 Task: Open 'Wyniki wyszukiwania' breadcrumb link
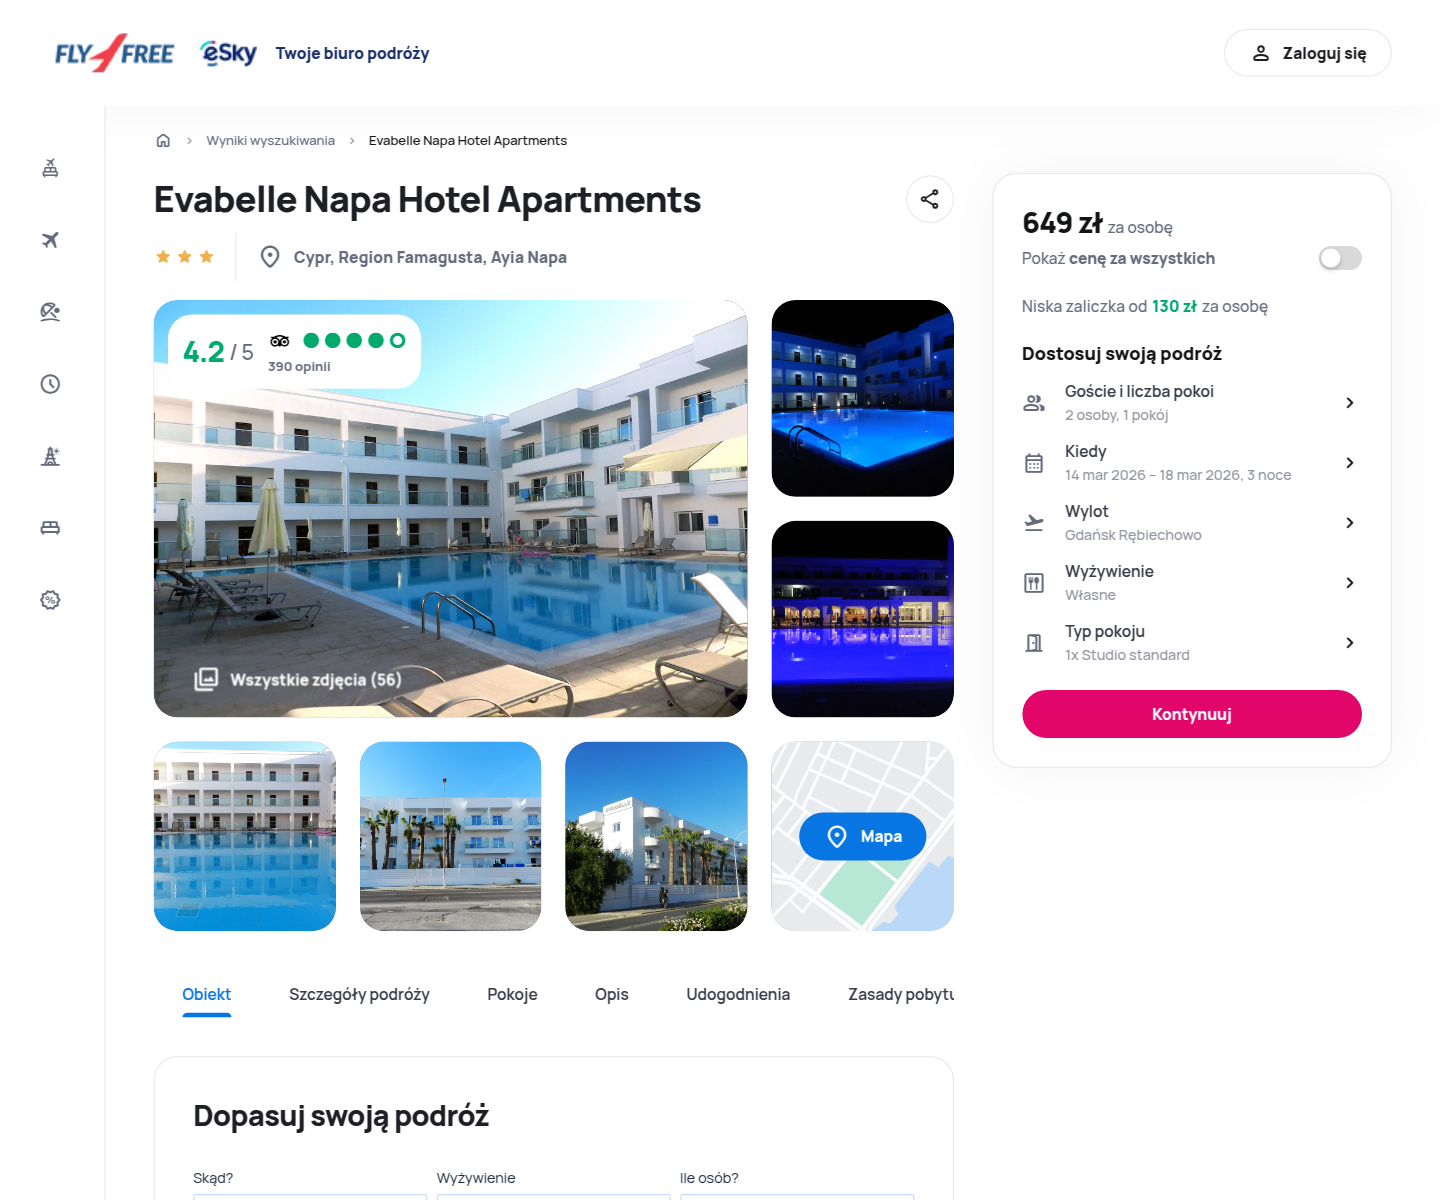click(x=270, y=140)
